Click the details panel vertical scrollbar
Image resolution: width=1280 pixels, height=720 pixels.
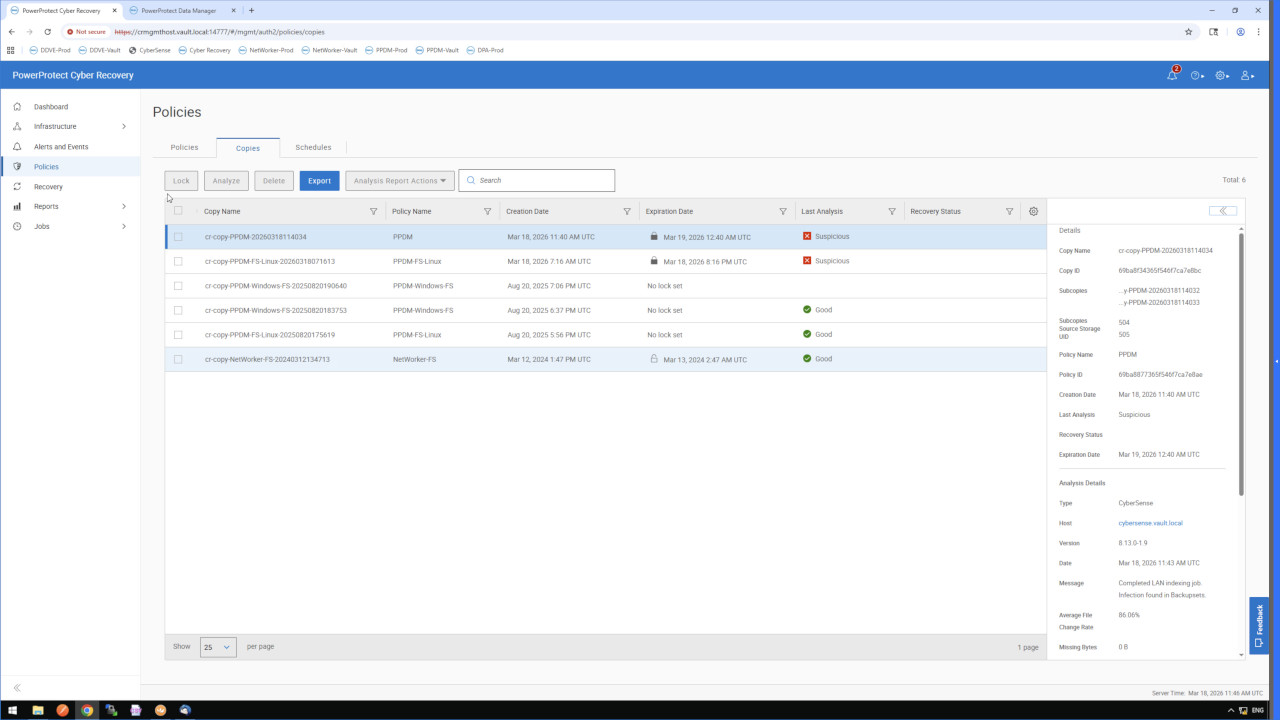[1242, 365]
